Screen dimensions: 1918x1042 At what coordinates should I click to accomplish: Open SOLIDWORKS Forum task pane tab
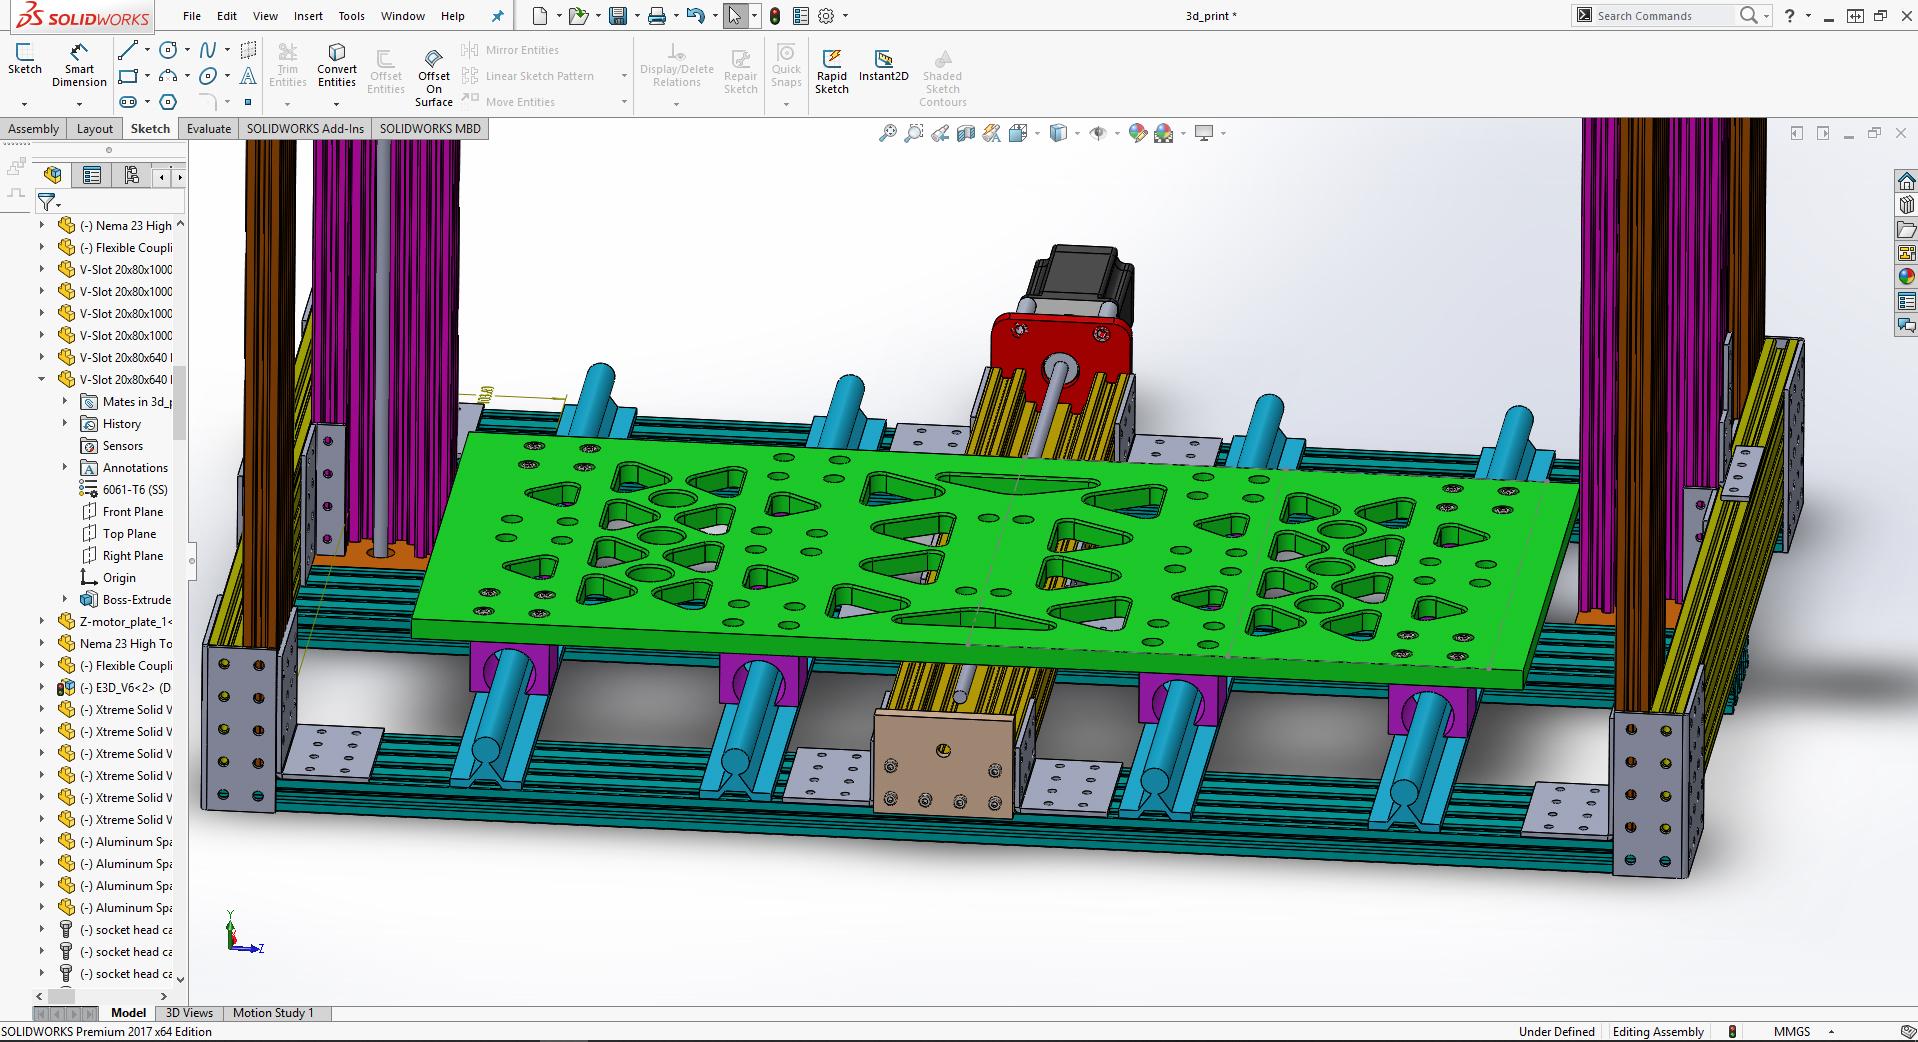click(1906, 325)
